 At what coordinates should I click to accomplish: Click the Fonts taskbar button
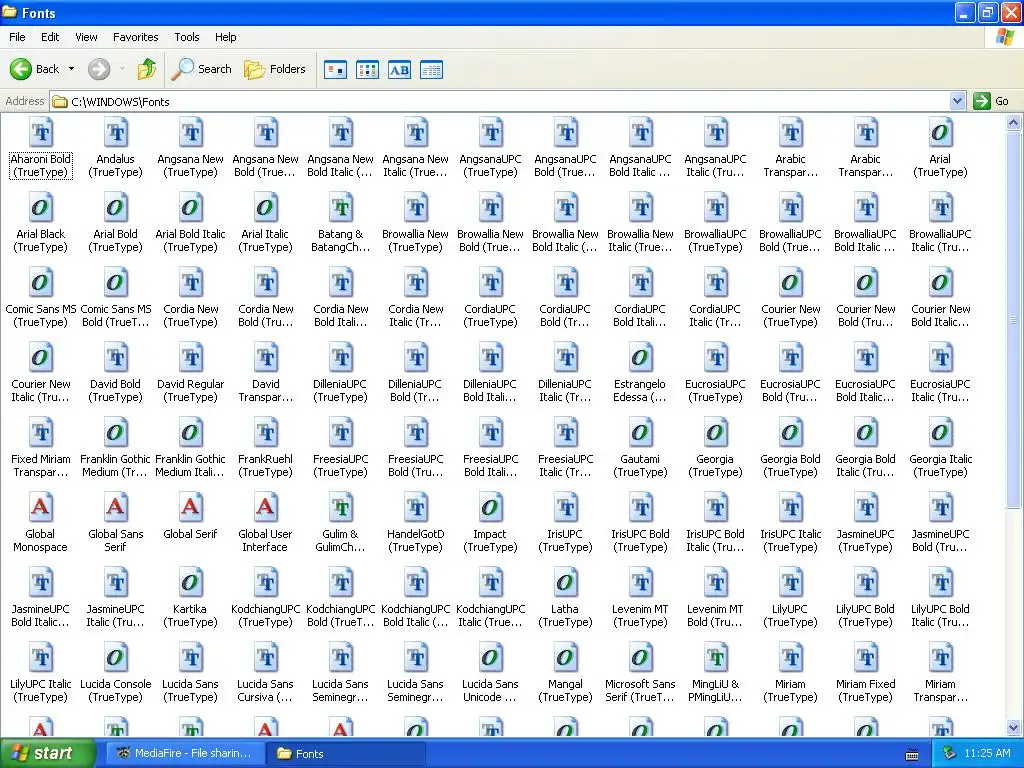point(345,754)
